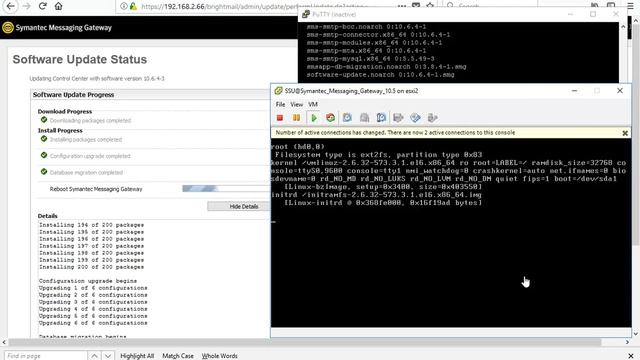Image resolution: width=640 pixels, height=360 pixels.
Task: Click the Download Progress completed check icon
Action: click(44, 120)
